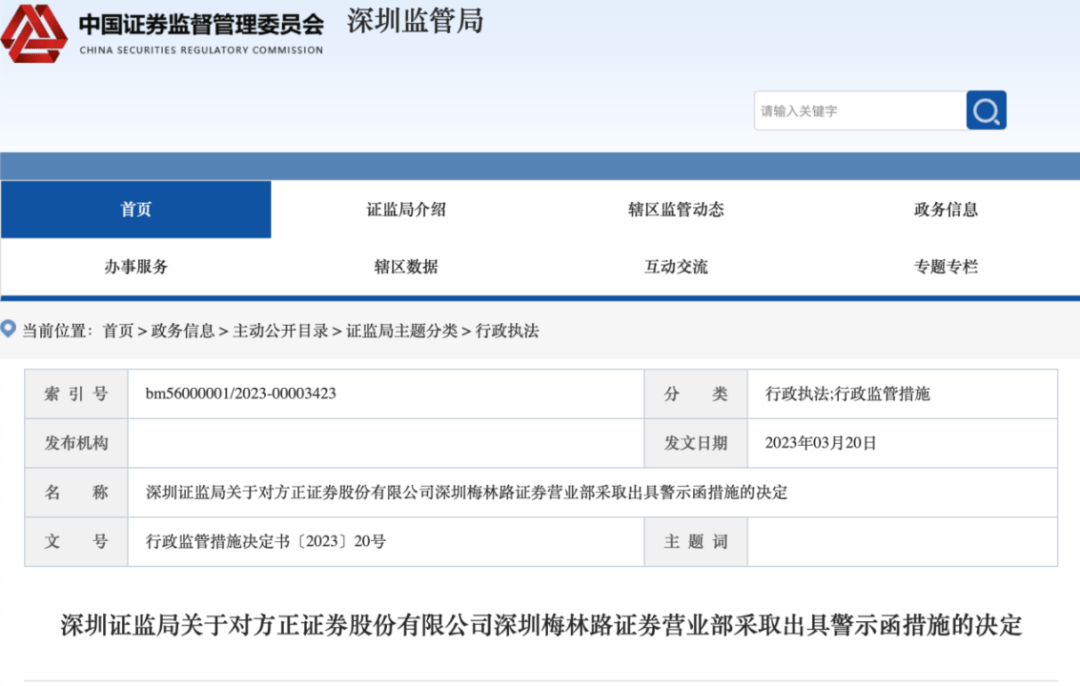Click the large article headline below the table
Screen dimensions: 1080x686
pyautogui.click(x=541, y=625)
